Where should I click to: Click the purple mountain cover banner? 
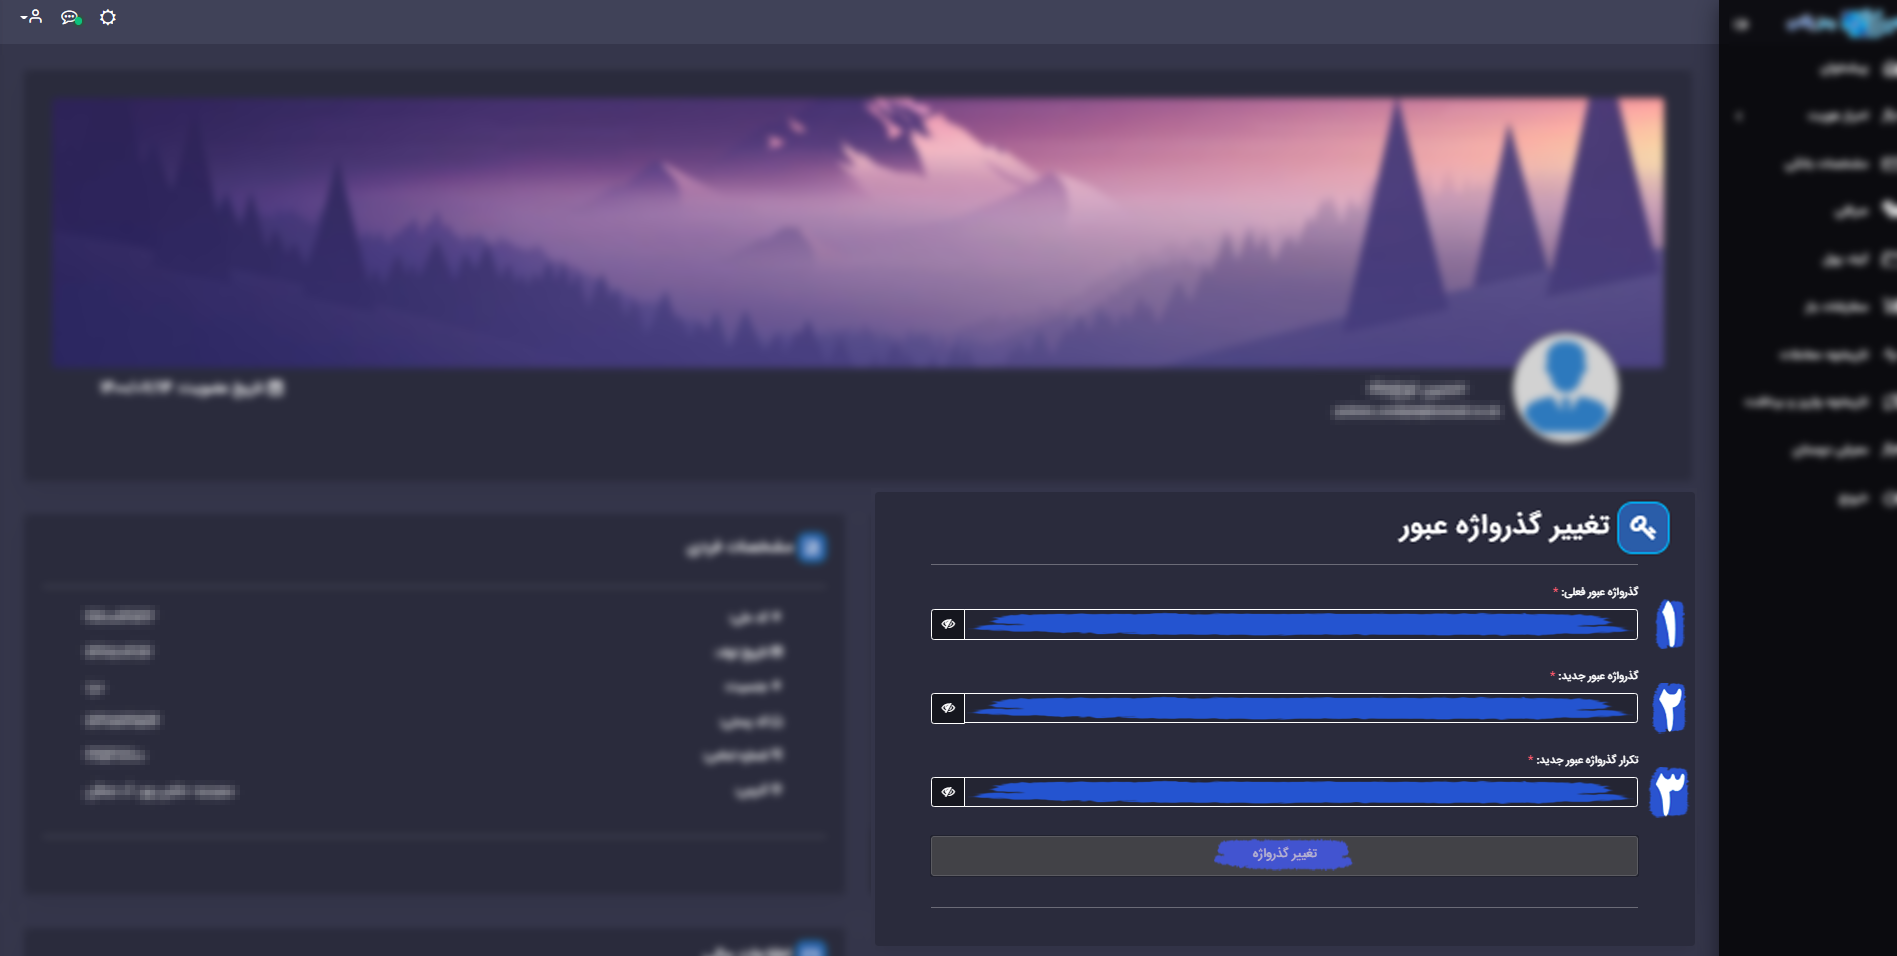tap(858, 232)
